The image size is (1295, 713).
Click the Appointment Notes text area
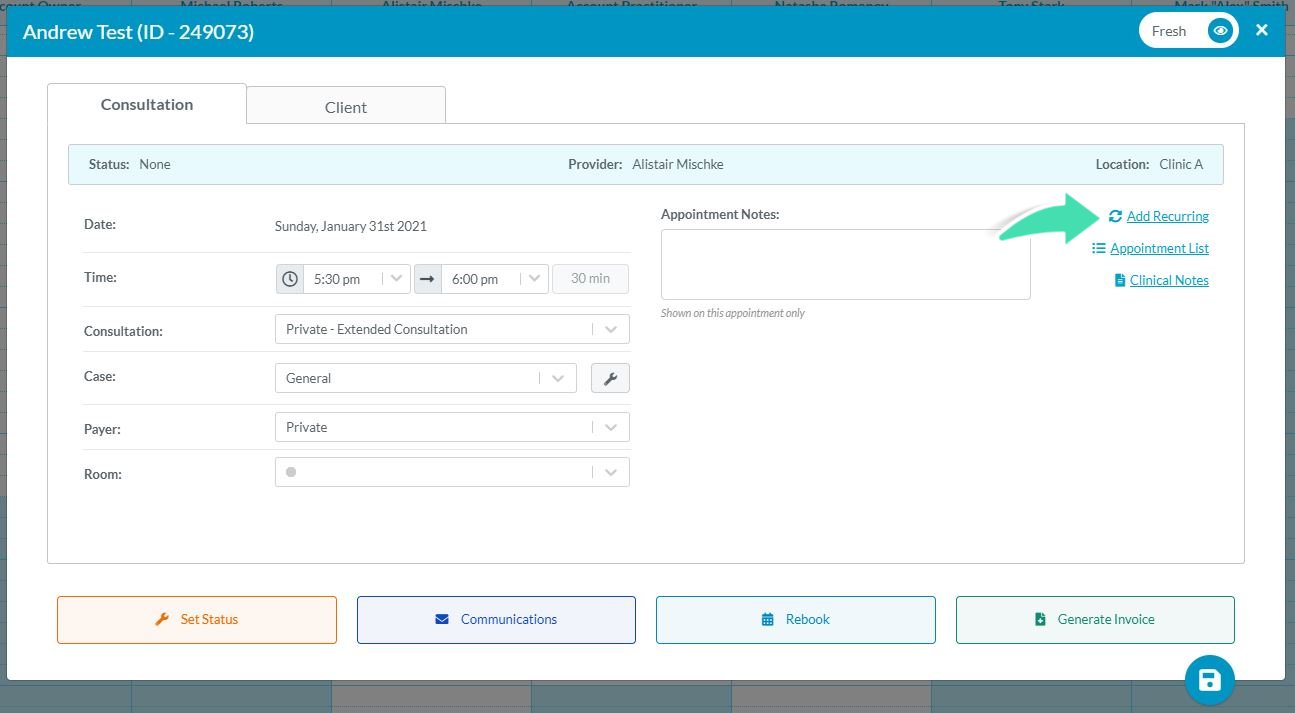845,264
